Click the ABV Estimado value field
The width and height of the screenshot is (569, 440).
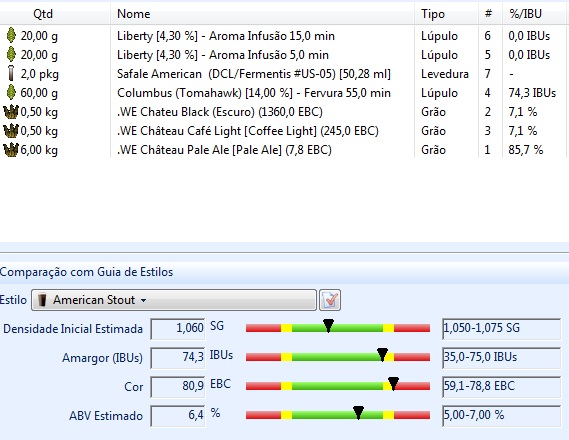[x=178, y=416]
